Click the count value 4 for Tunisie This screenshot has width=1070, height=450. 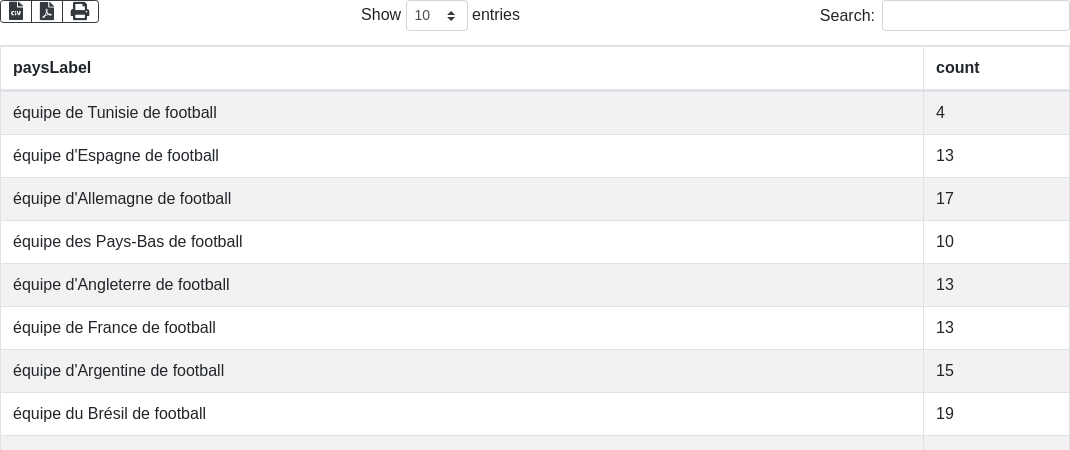click(x=941, y=113)
